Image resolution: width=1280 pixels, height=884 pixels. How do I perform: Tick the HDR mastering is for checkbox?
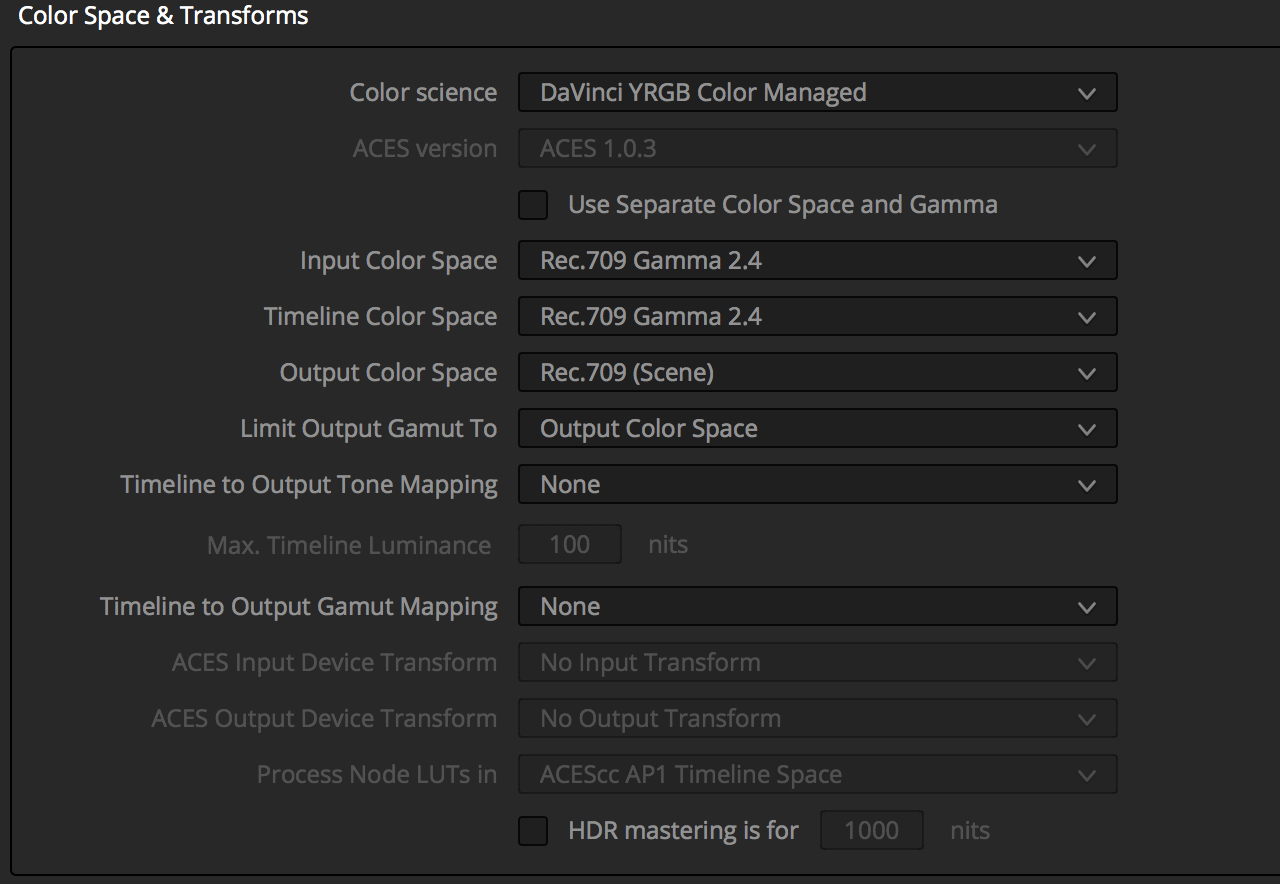tap(533, 831)
